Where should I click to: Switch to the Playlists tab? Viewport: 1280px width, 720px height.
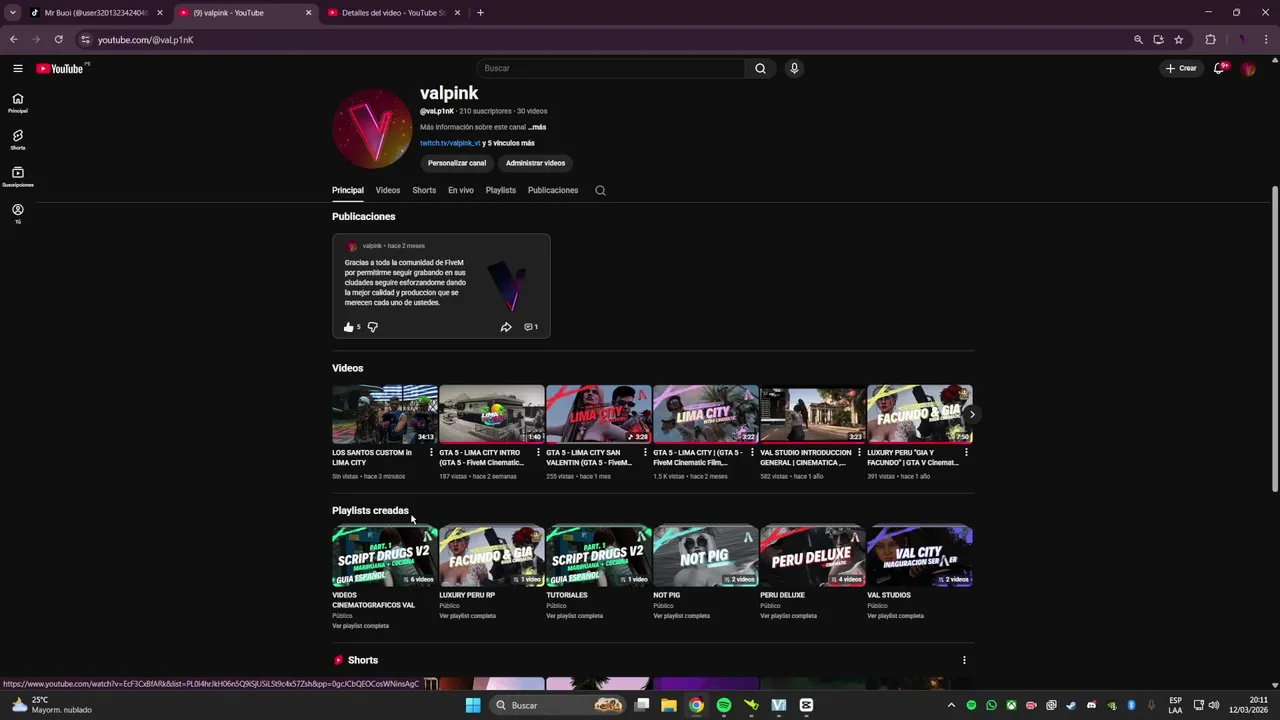click(x=501, y=190)
